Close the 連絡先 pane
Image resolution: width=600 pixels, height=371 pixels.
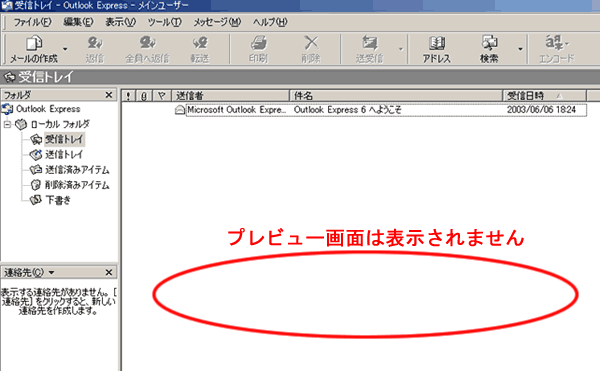tap(109, 272)
